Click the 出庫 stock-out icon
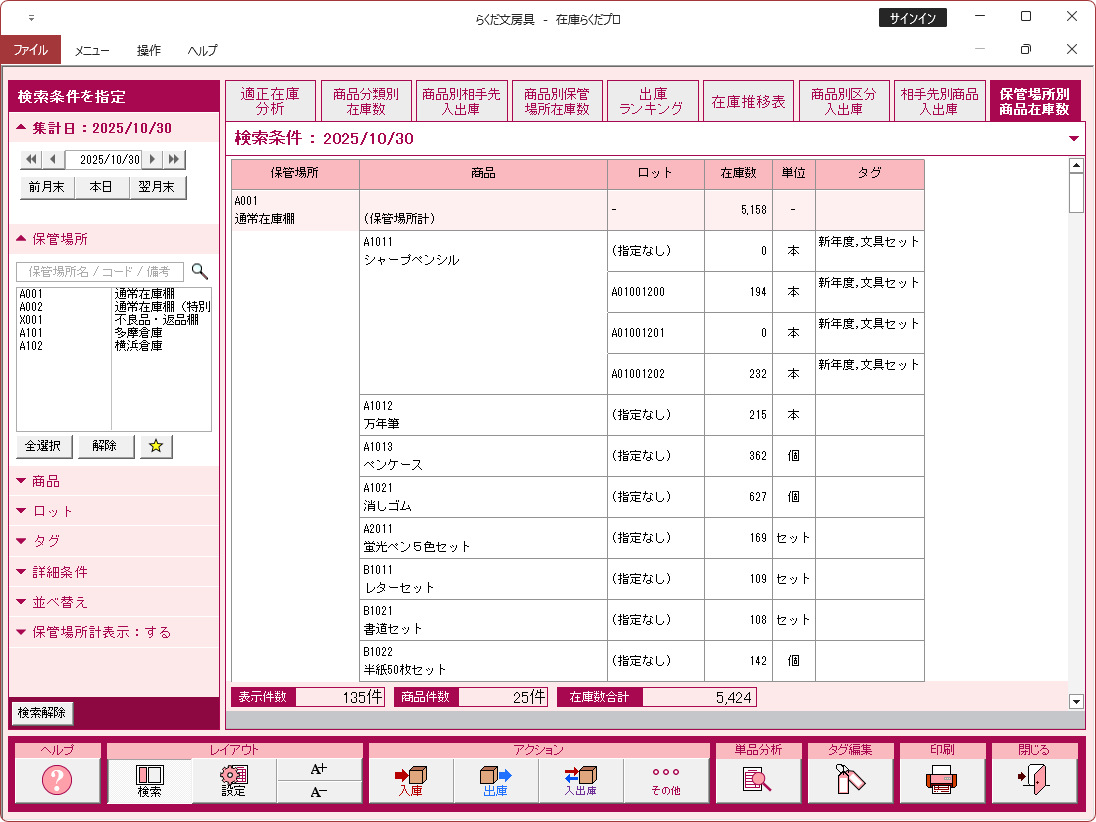The height and width of the screenshot is (822, 1096). [x=495, y=780]
